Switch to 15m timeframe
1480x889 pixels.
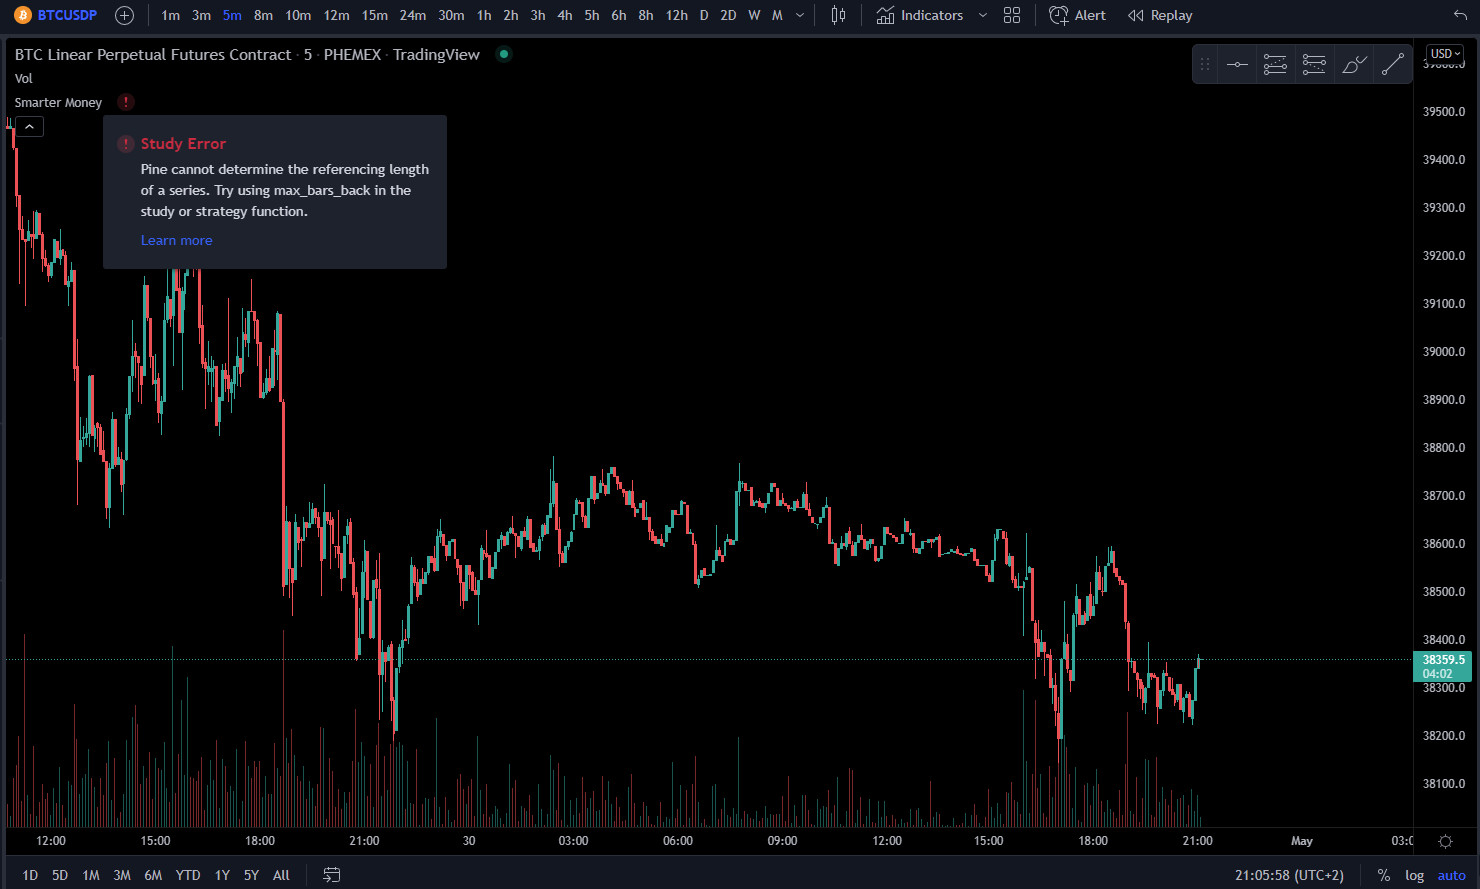[x=375, y=15]
